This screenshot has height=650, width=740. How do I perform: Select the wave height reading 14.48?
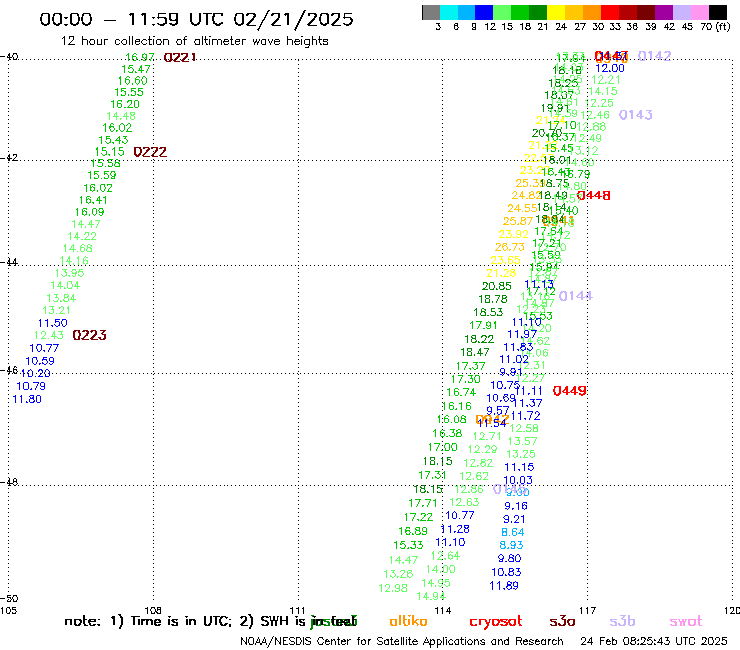(x=121, y=116)
